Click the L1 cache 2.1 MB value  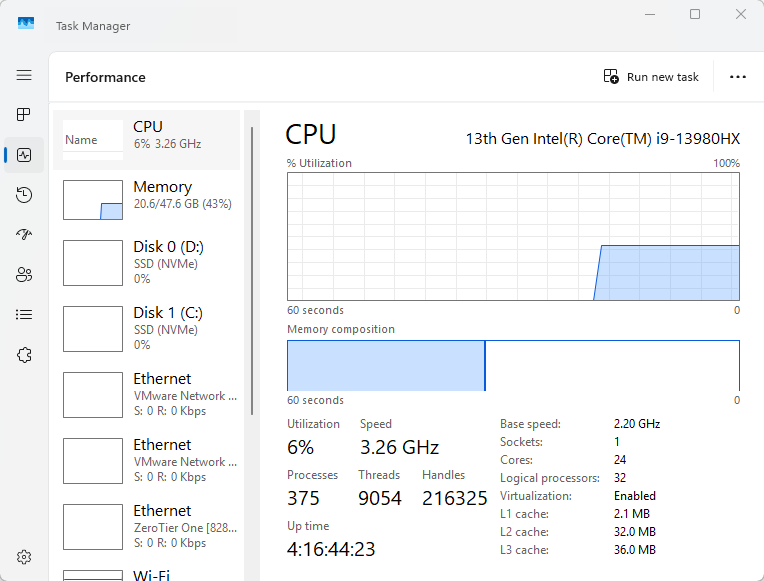631,514
